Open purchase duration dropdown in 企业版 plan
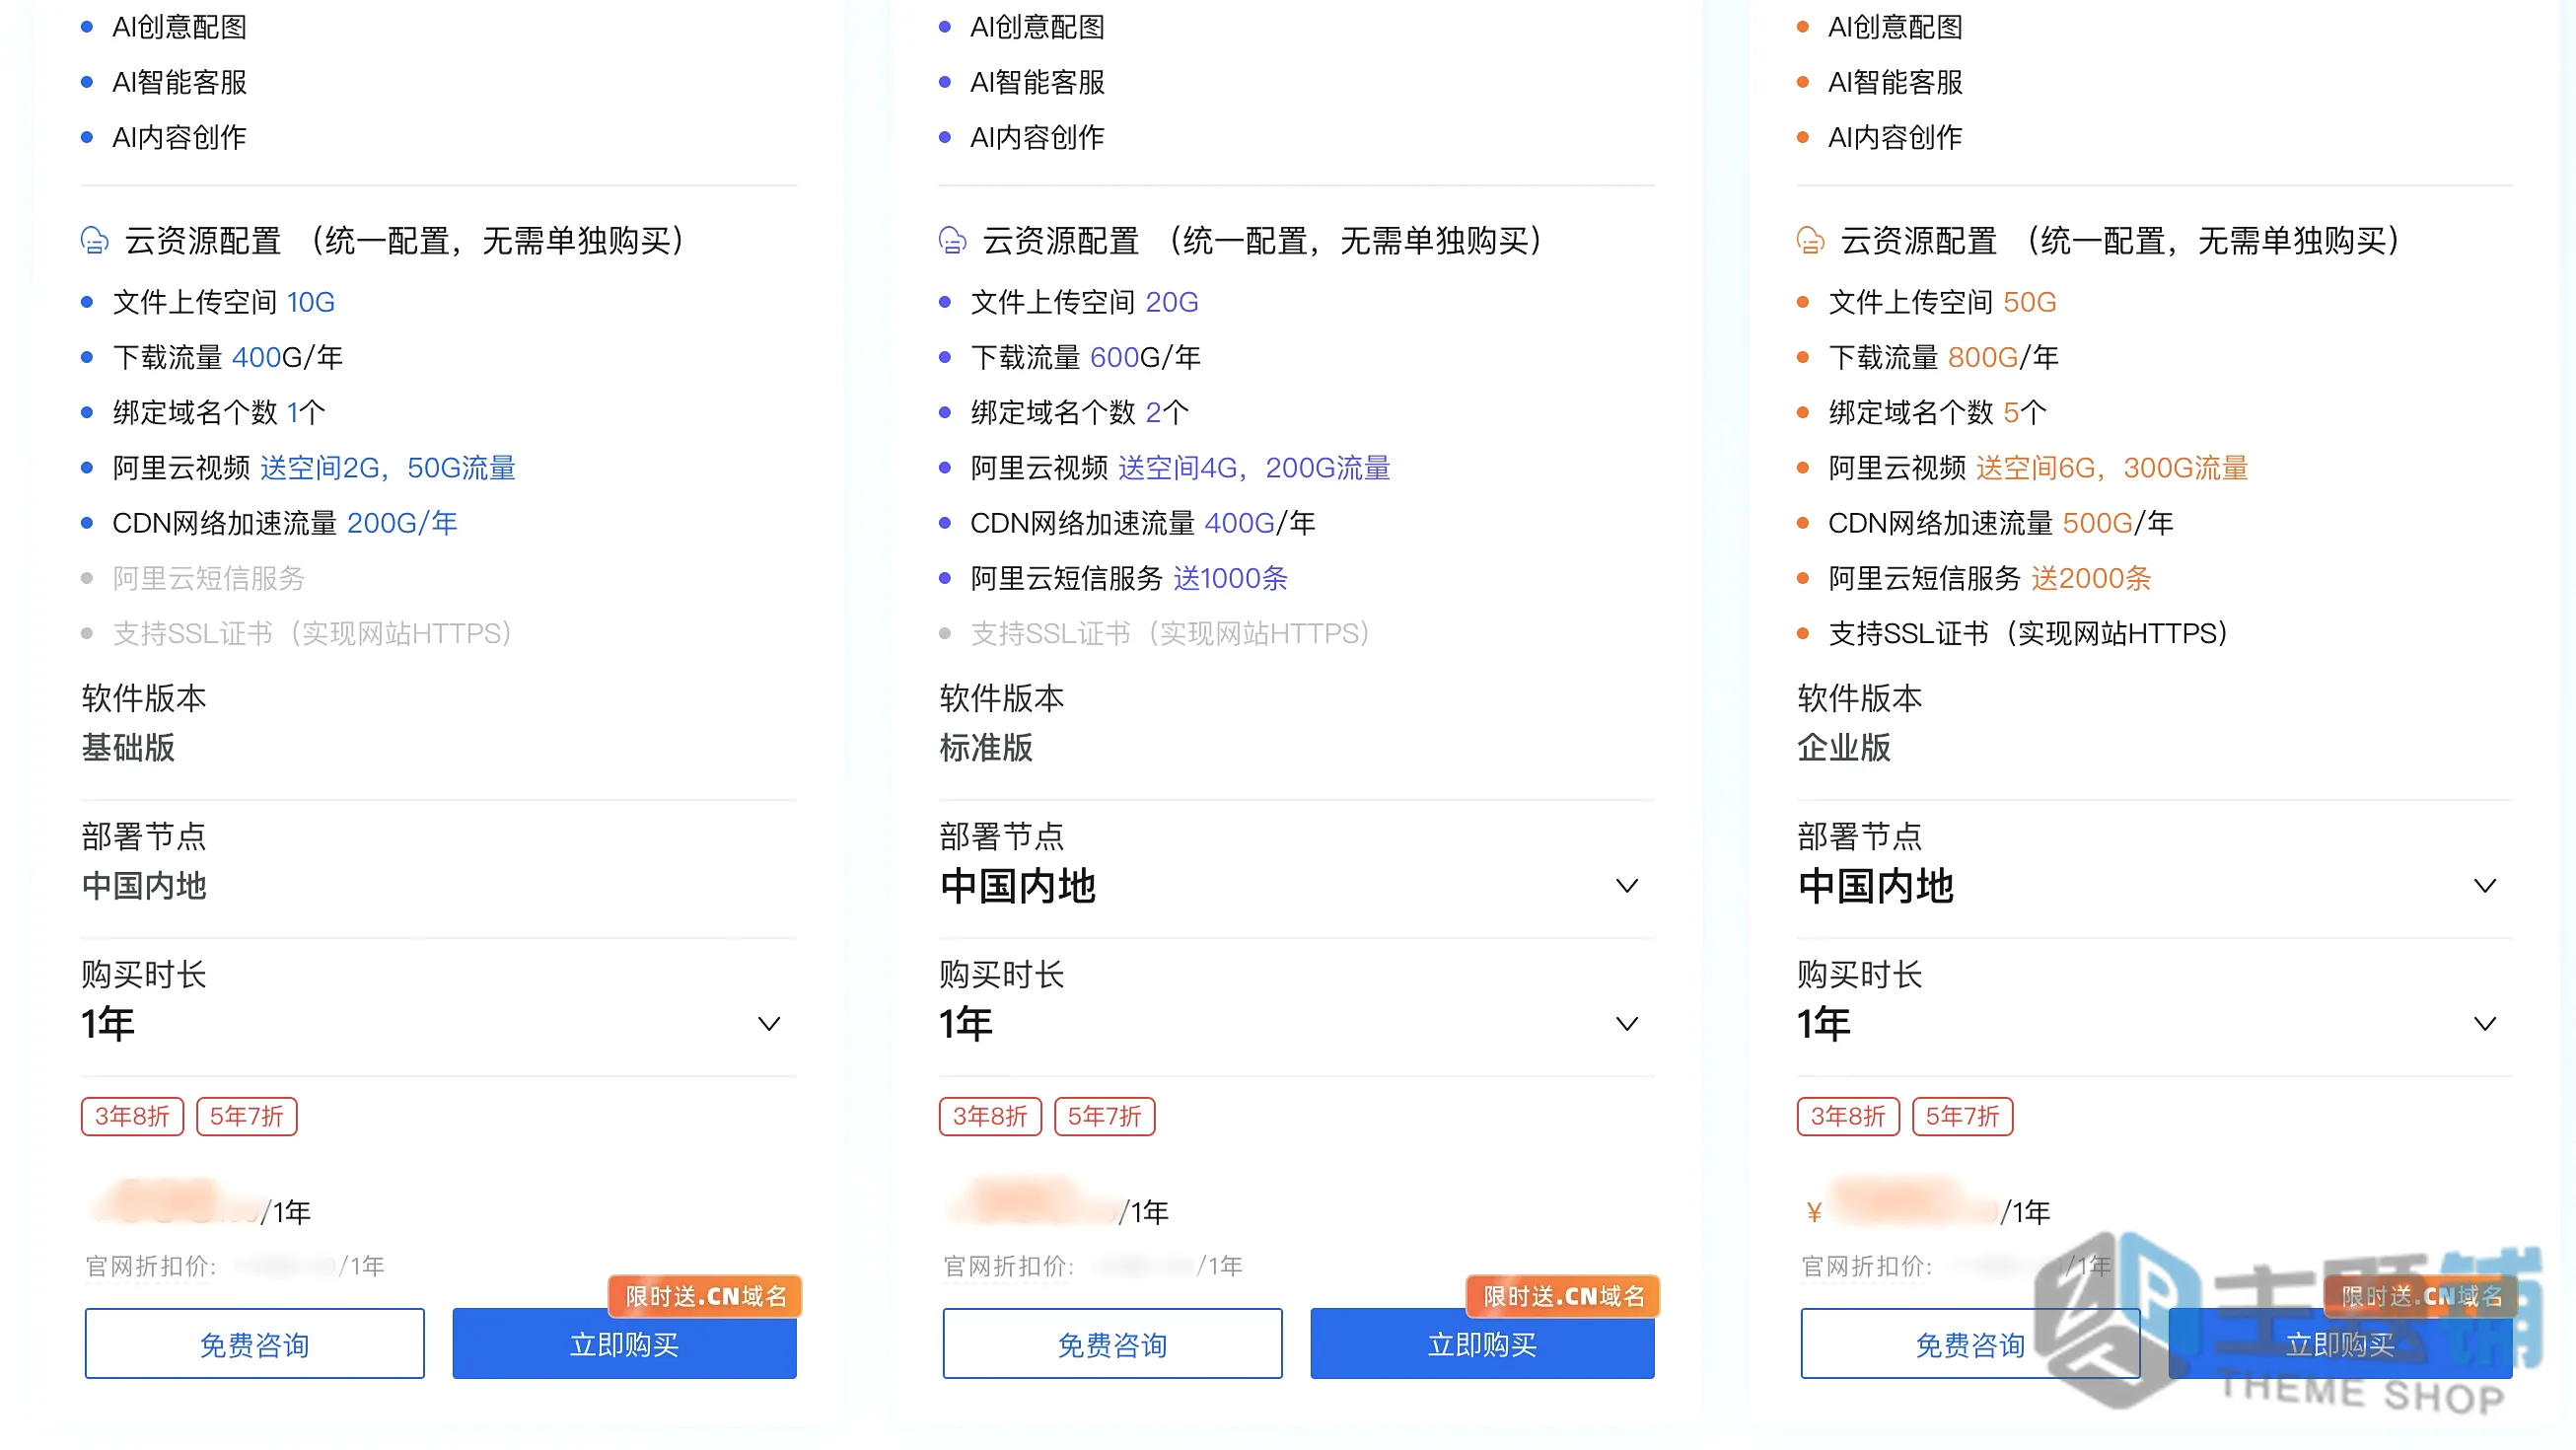Screen dimensions: 2576x1450 tap(2154, 1024)
